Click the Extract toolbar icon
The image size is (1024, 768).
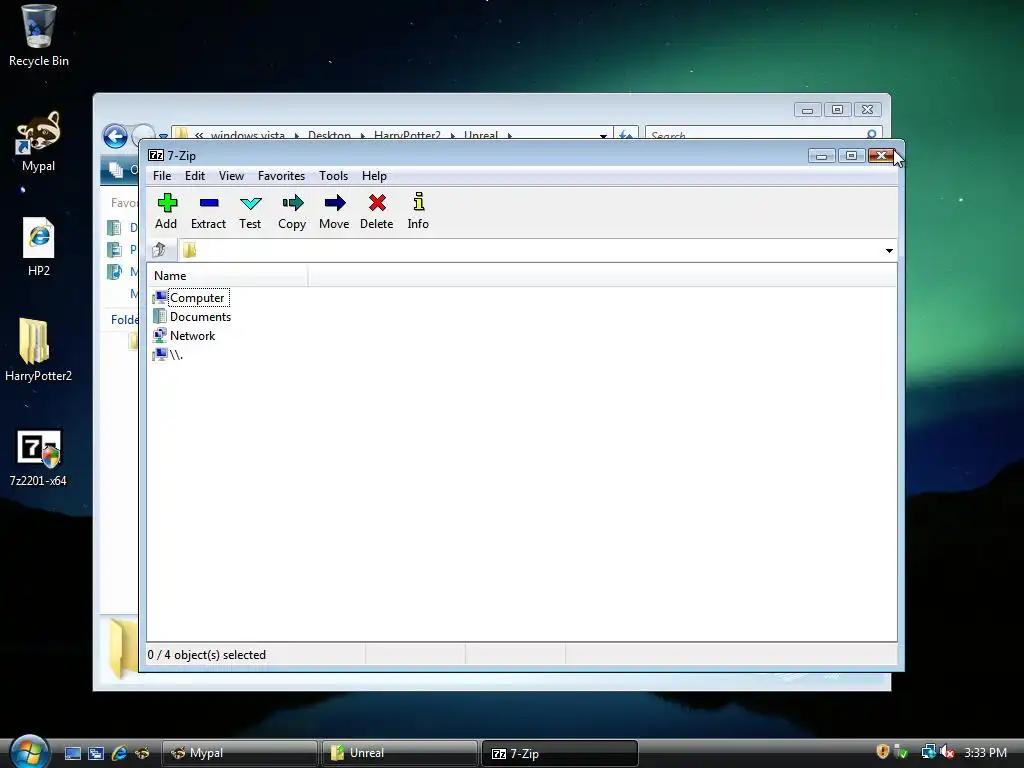(x=208, y=211)
